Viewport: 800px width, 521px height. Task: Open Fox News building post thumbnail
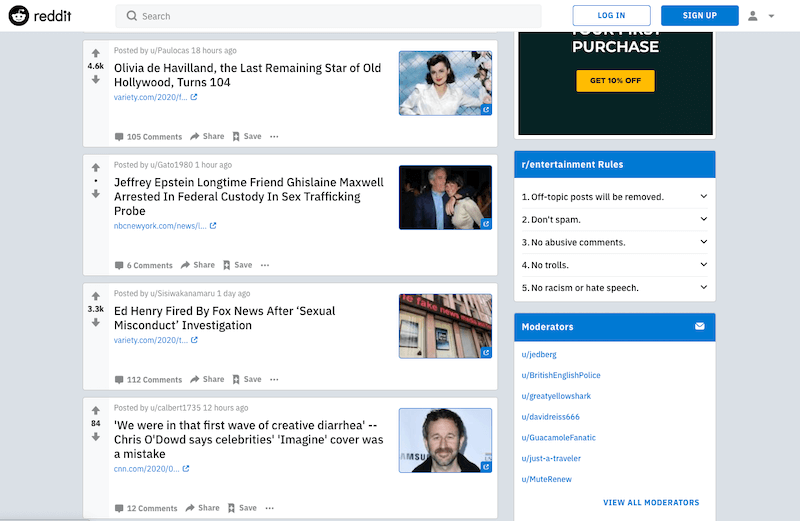point(445,326)
